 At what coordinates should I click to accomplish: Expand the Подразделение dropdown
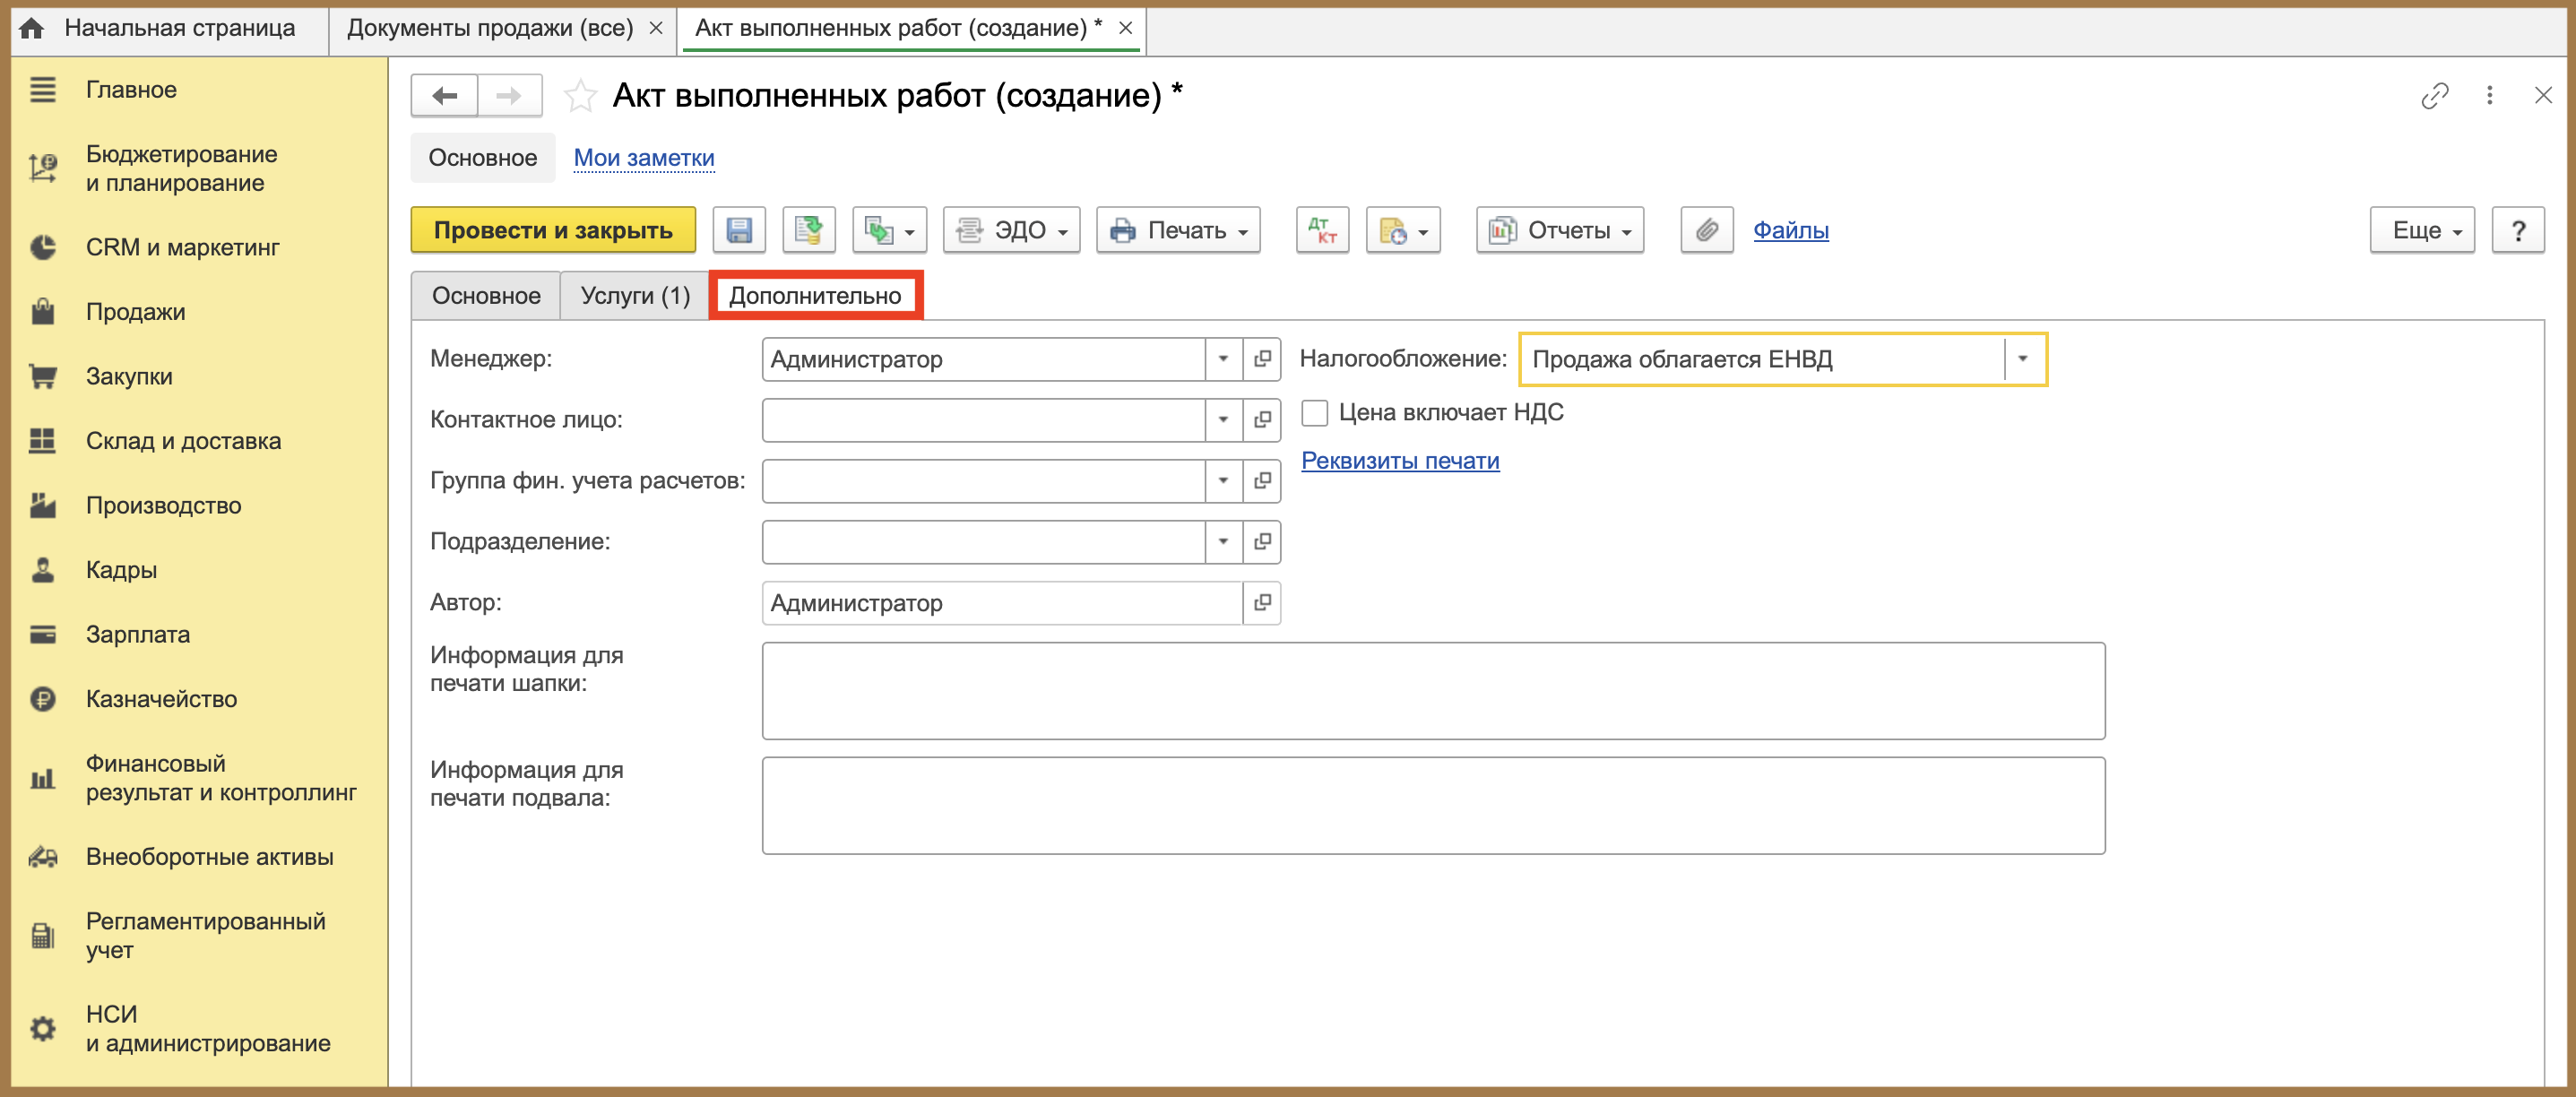(x=1223, y=542)
